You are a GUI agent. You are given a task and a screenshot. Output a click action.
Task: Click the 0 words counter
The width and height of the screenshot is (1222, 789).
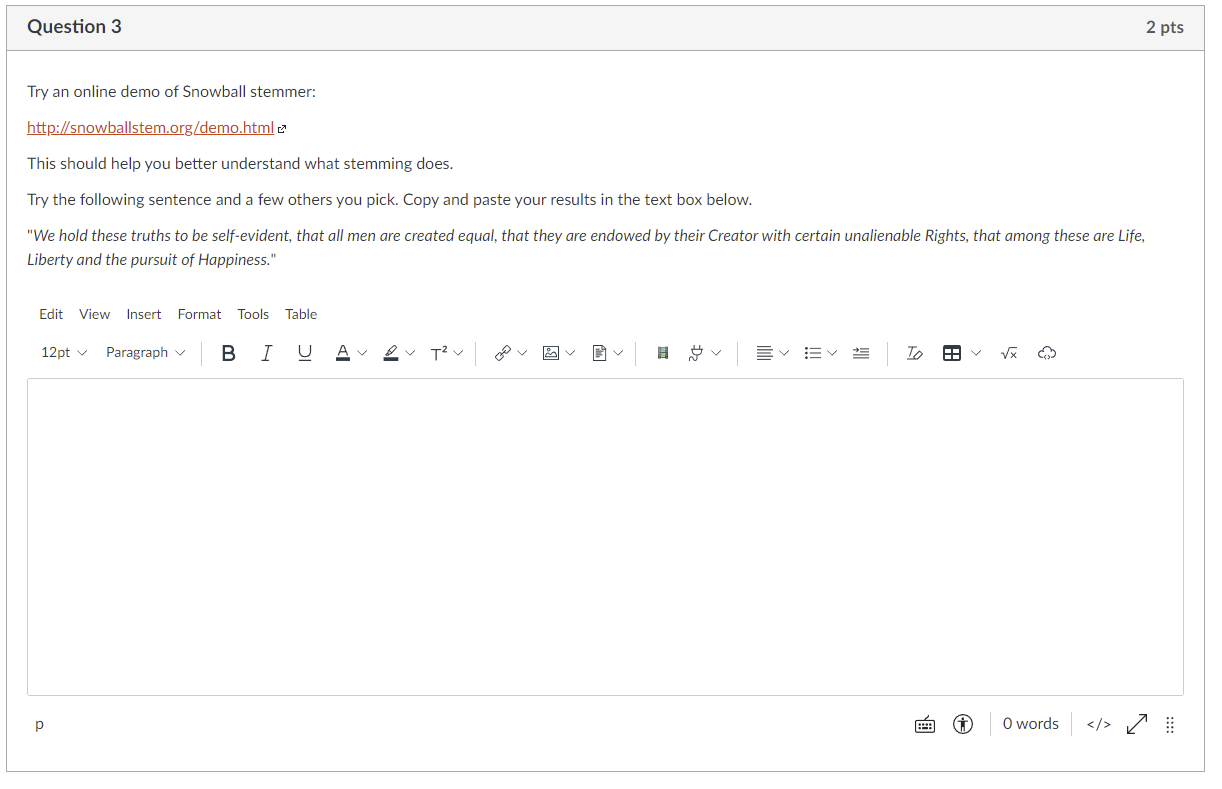pos(1030,723)
